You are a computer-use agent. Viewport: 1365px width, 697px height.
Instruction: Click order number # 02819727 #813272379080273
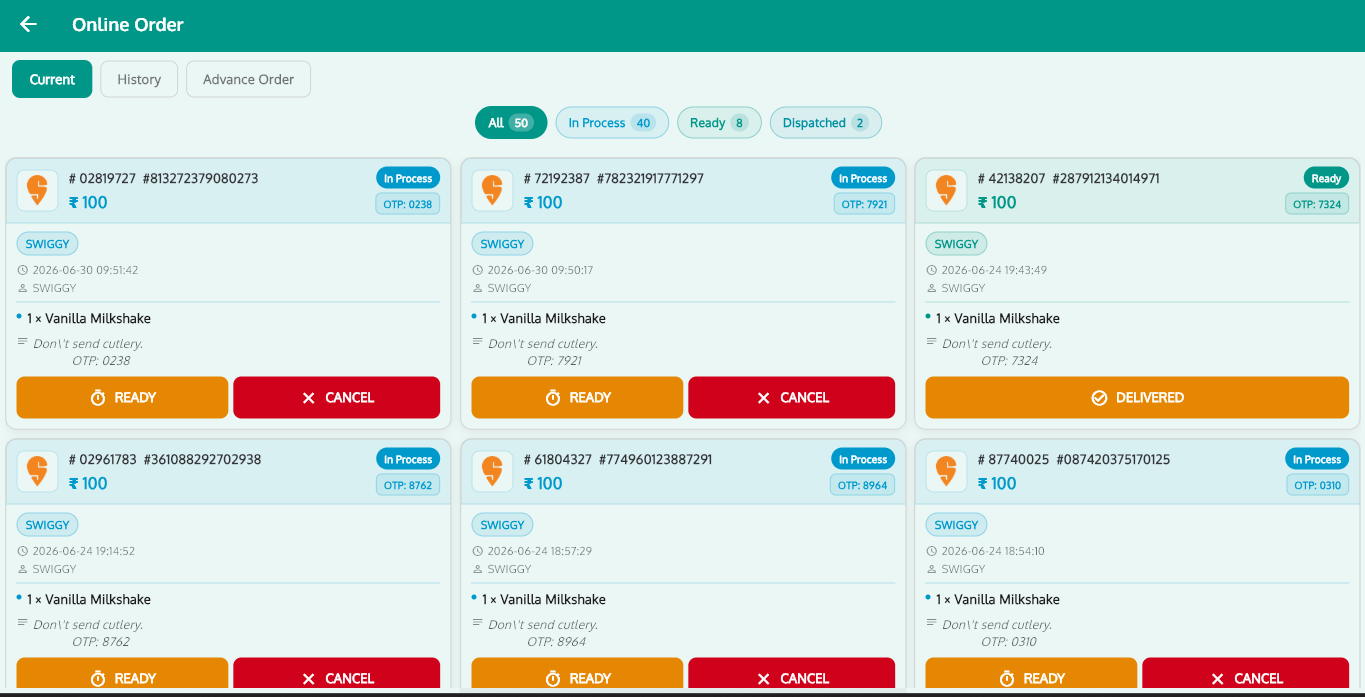[x=164, y=178]
